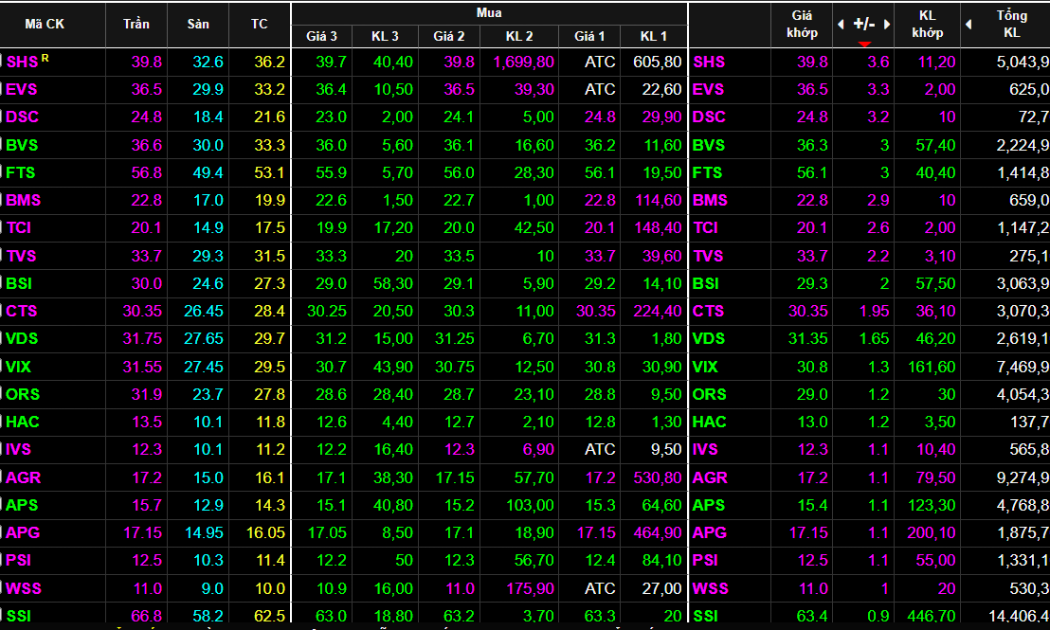
Task: Select APG TC value 16.05
Action: [266, 532]
